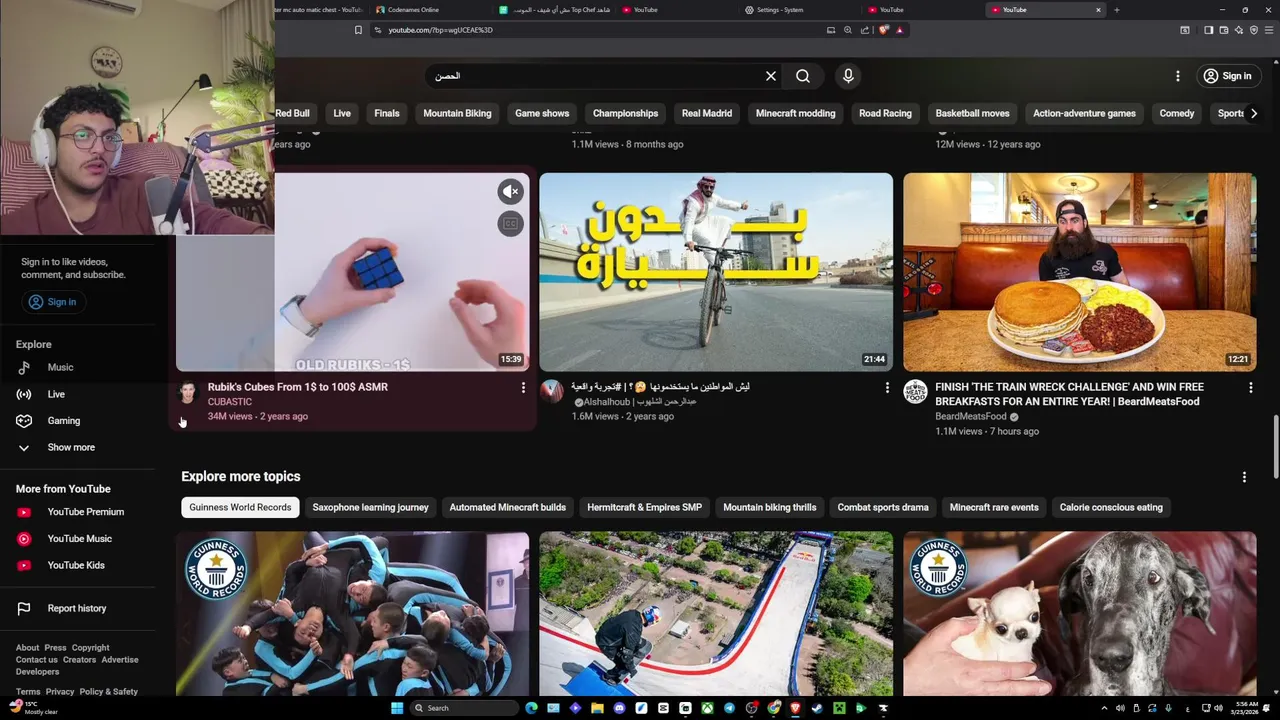Select Minecraft rare events chip
Screen dimensions: 1280x720
pos(994,507)
